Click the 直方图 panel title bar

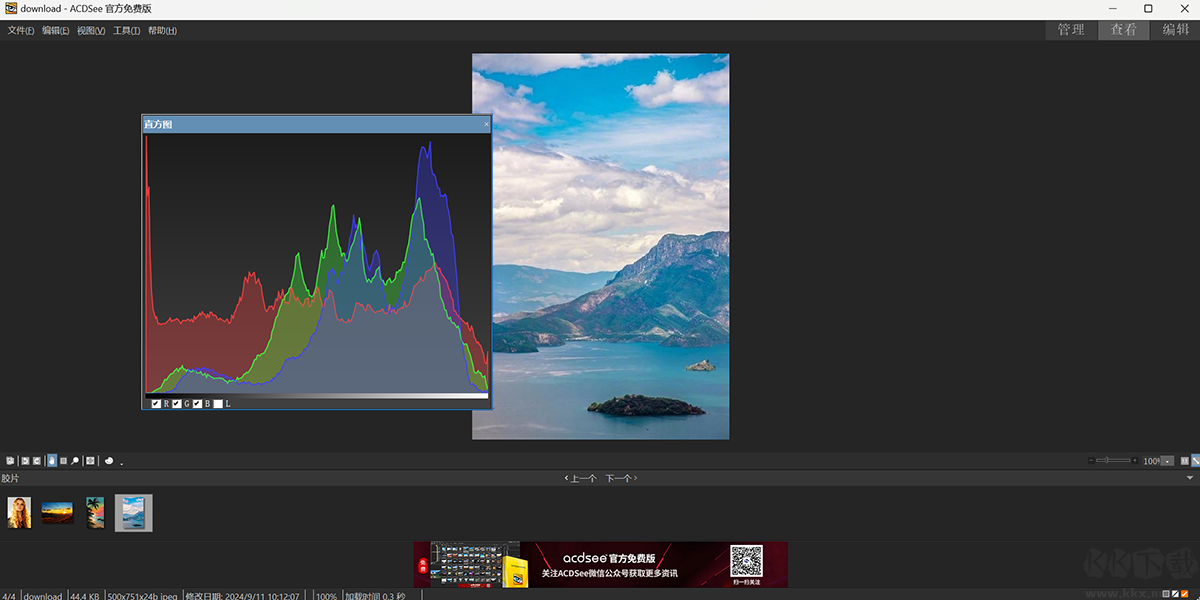[x=316, y=124]
